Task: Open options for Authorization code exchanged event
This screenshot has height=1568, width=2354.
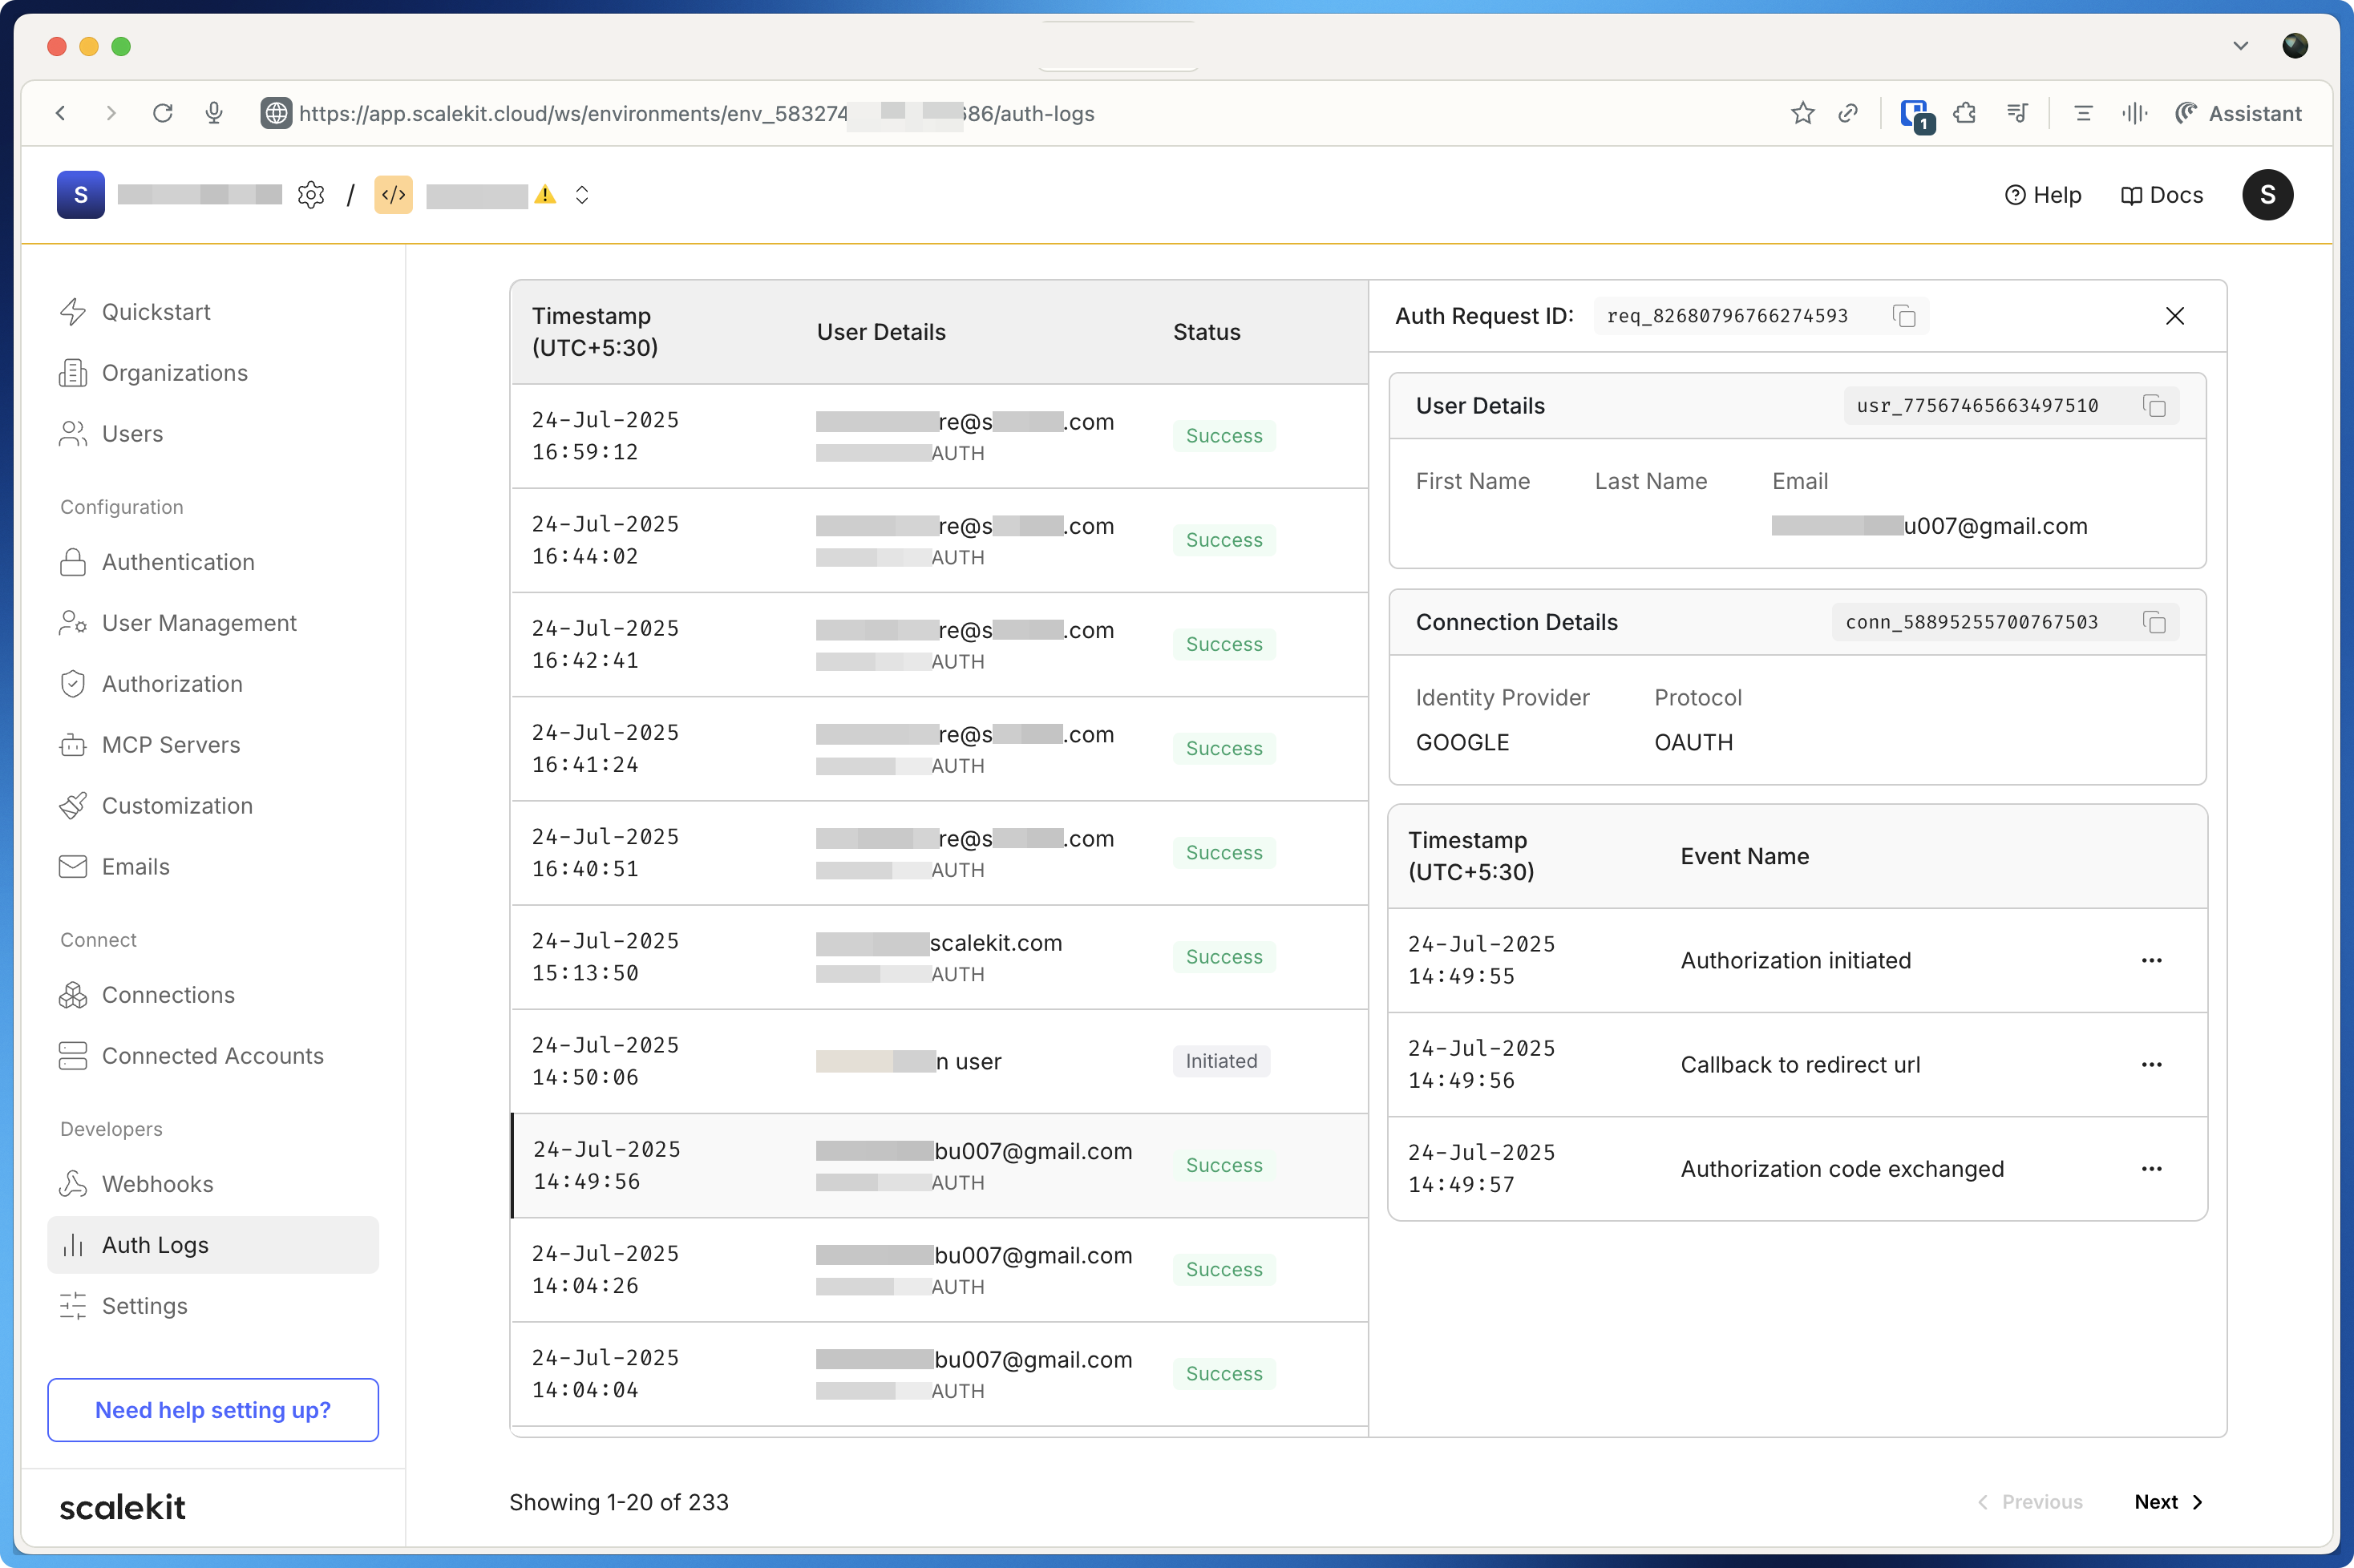Action: click(x=2151, y=1168)
